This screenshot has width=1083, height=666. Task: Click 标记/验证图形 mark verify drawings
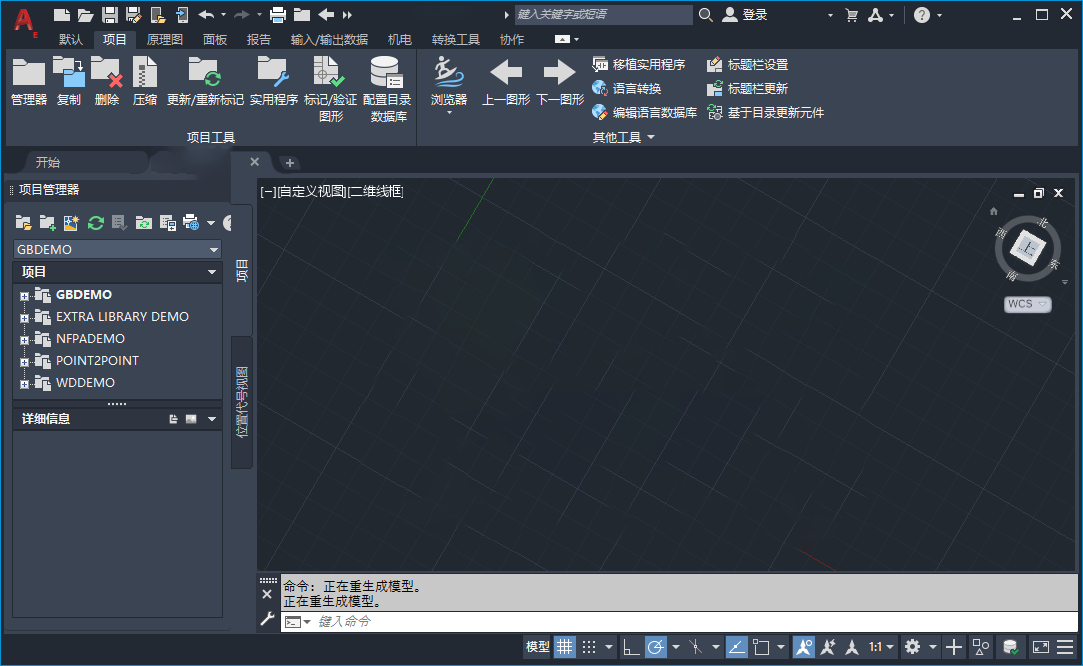click(x=330, y=90)
